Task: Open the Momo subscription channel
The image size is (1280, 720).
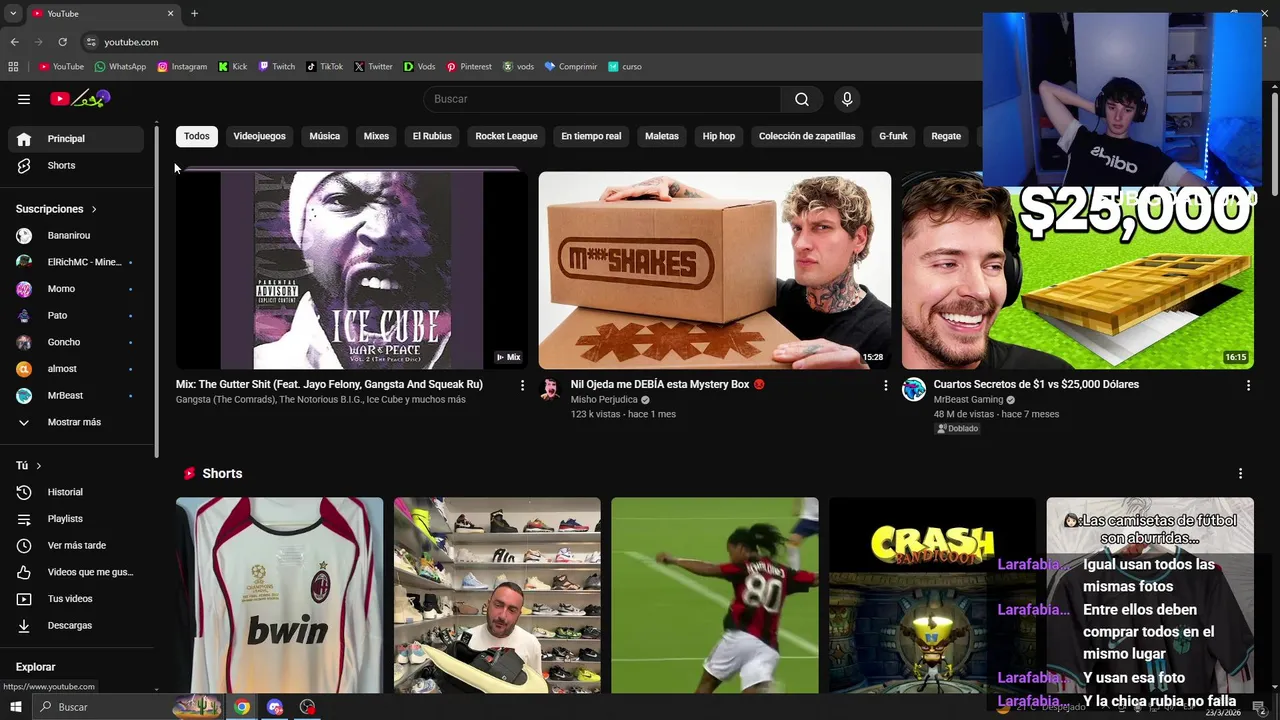Action: [76, 289]
